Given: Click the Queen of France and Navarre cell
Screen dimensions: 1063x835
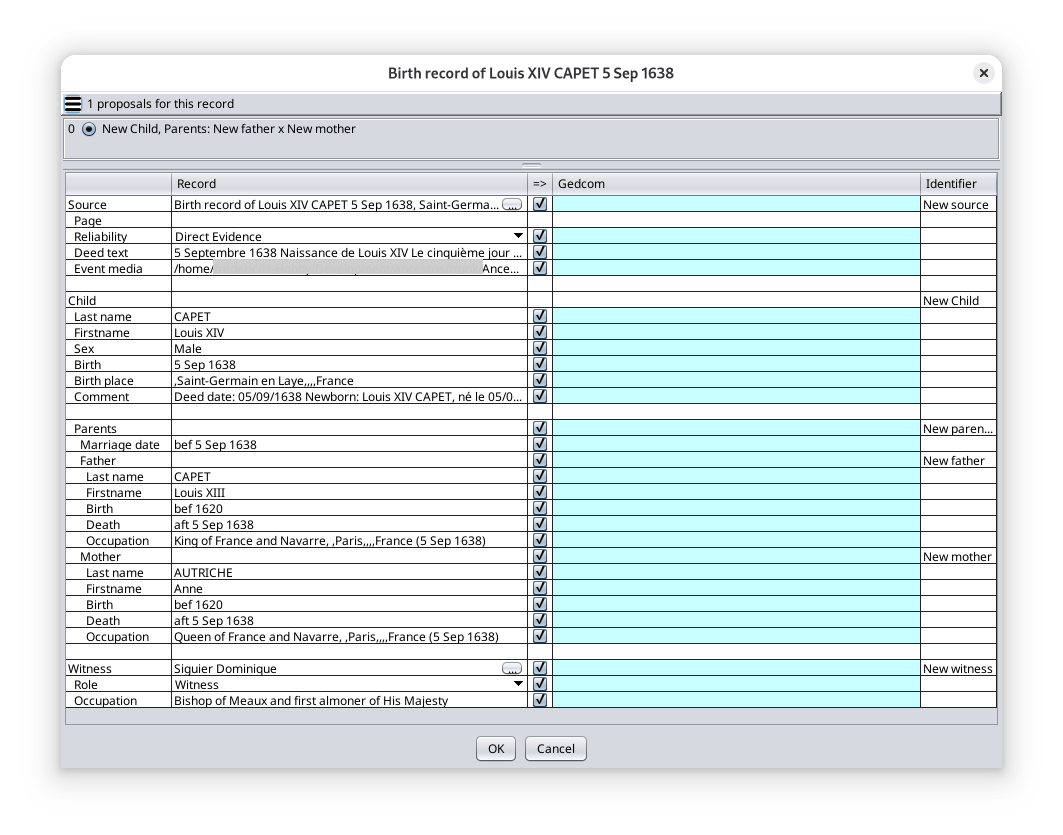Looking at the screenshot, I should click(349, 637).
